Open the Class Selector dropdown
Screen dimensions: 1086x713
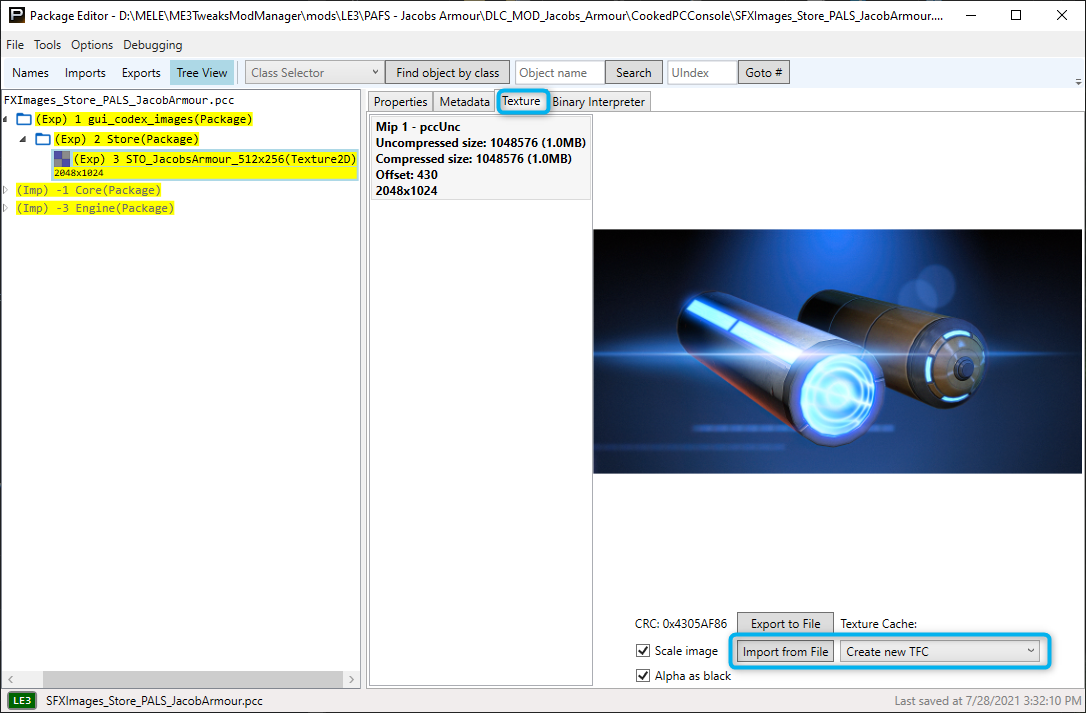click(314, 73)
